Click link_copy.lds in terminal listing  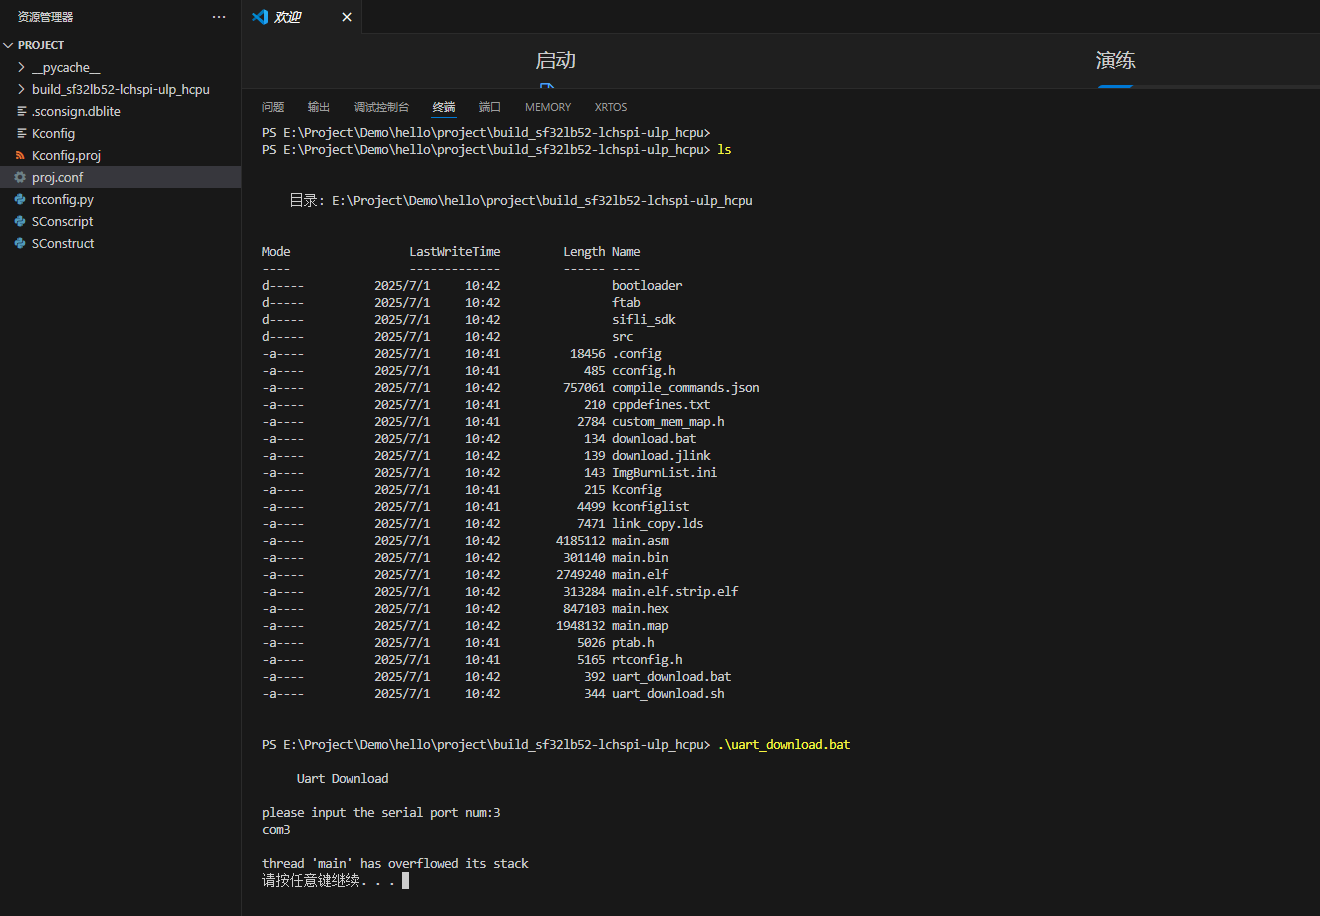(x=658, y=524)
